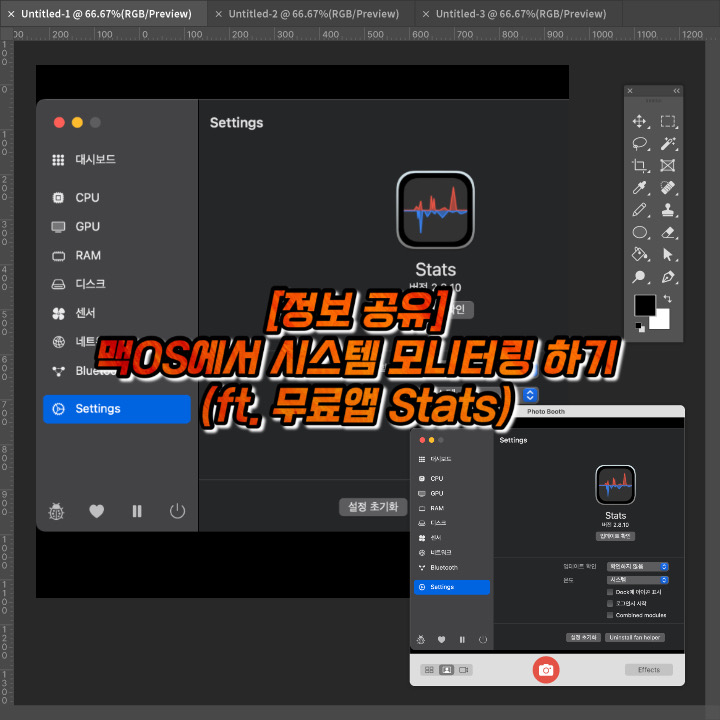Click 설정 초기화 button in large Stats window
Viewport: 720px width, 720px height.
point(373,507)
